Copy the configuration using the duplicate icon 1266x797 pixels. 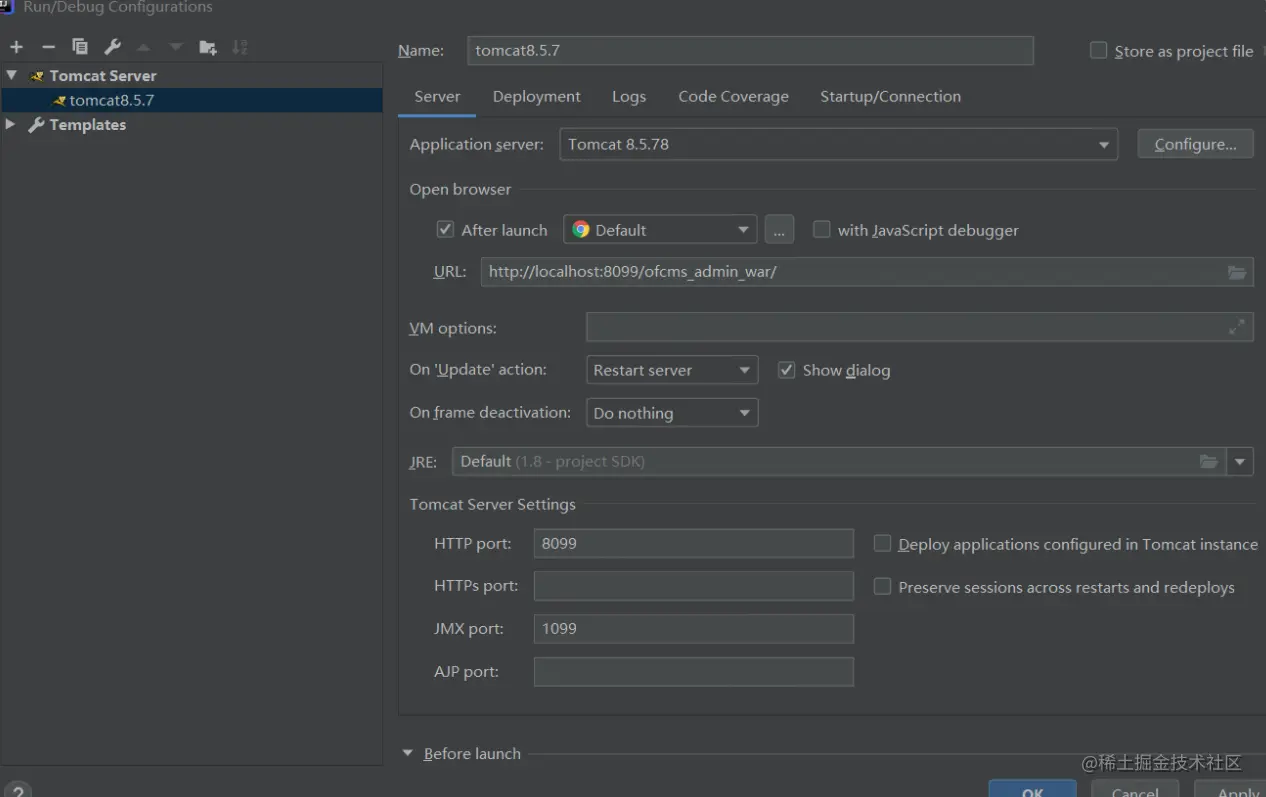coord(80,47)
